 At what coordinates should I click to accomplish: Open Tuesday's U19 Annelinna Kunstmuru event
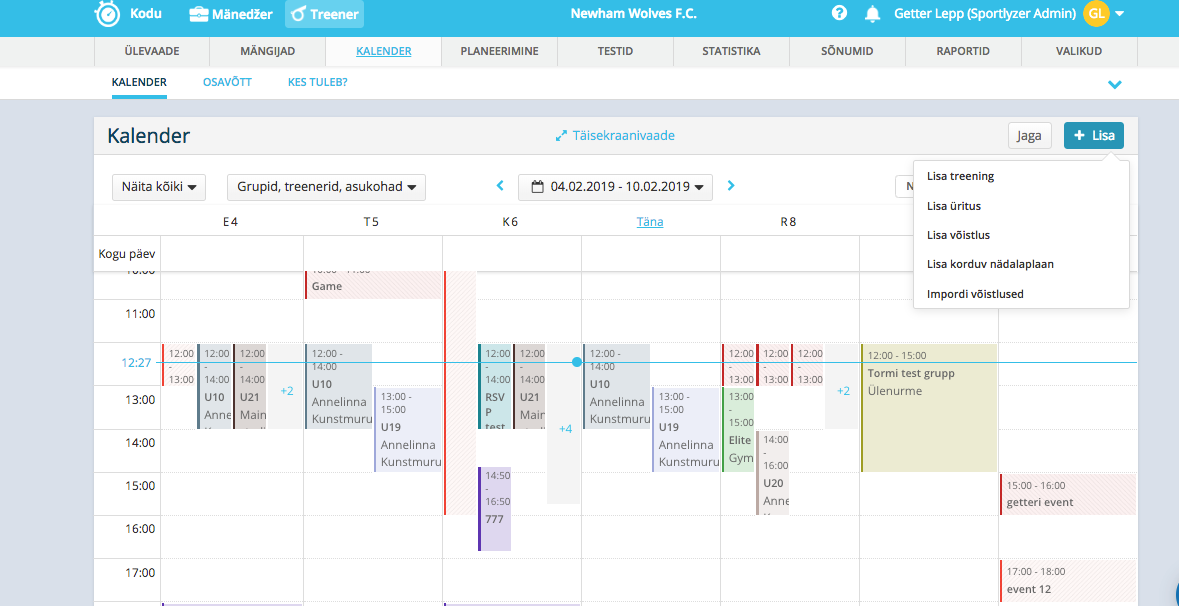(x=408, y=429)
